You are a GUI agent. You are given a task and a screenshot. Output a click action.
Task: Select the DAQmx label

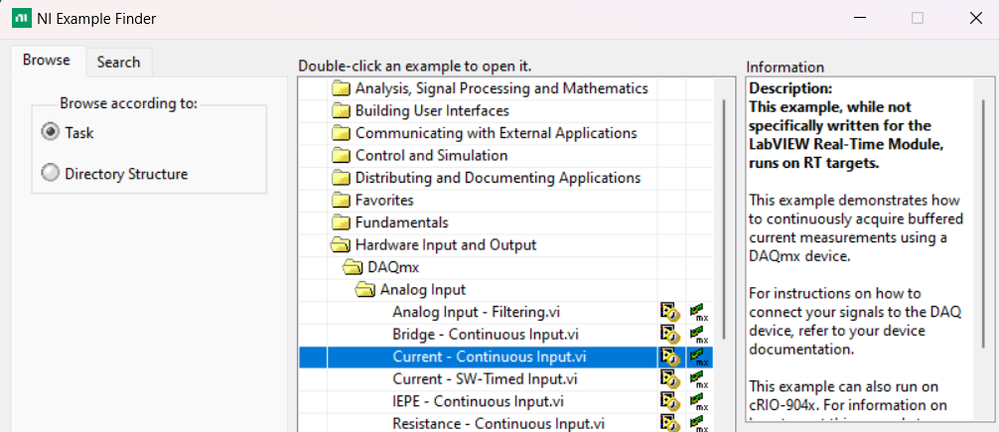[393, 267]
